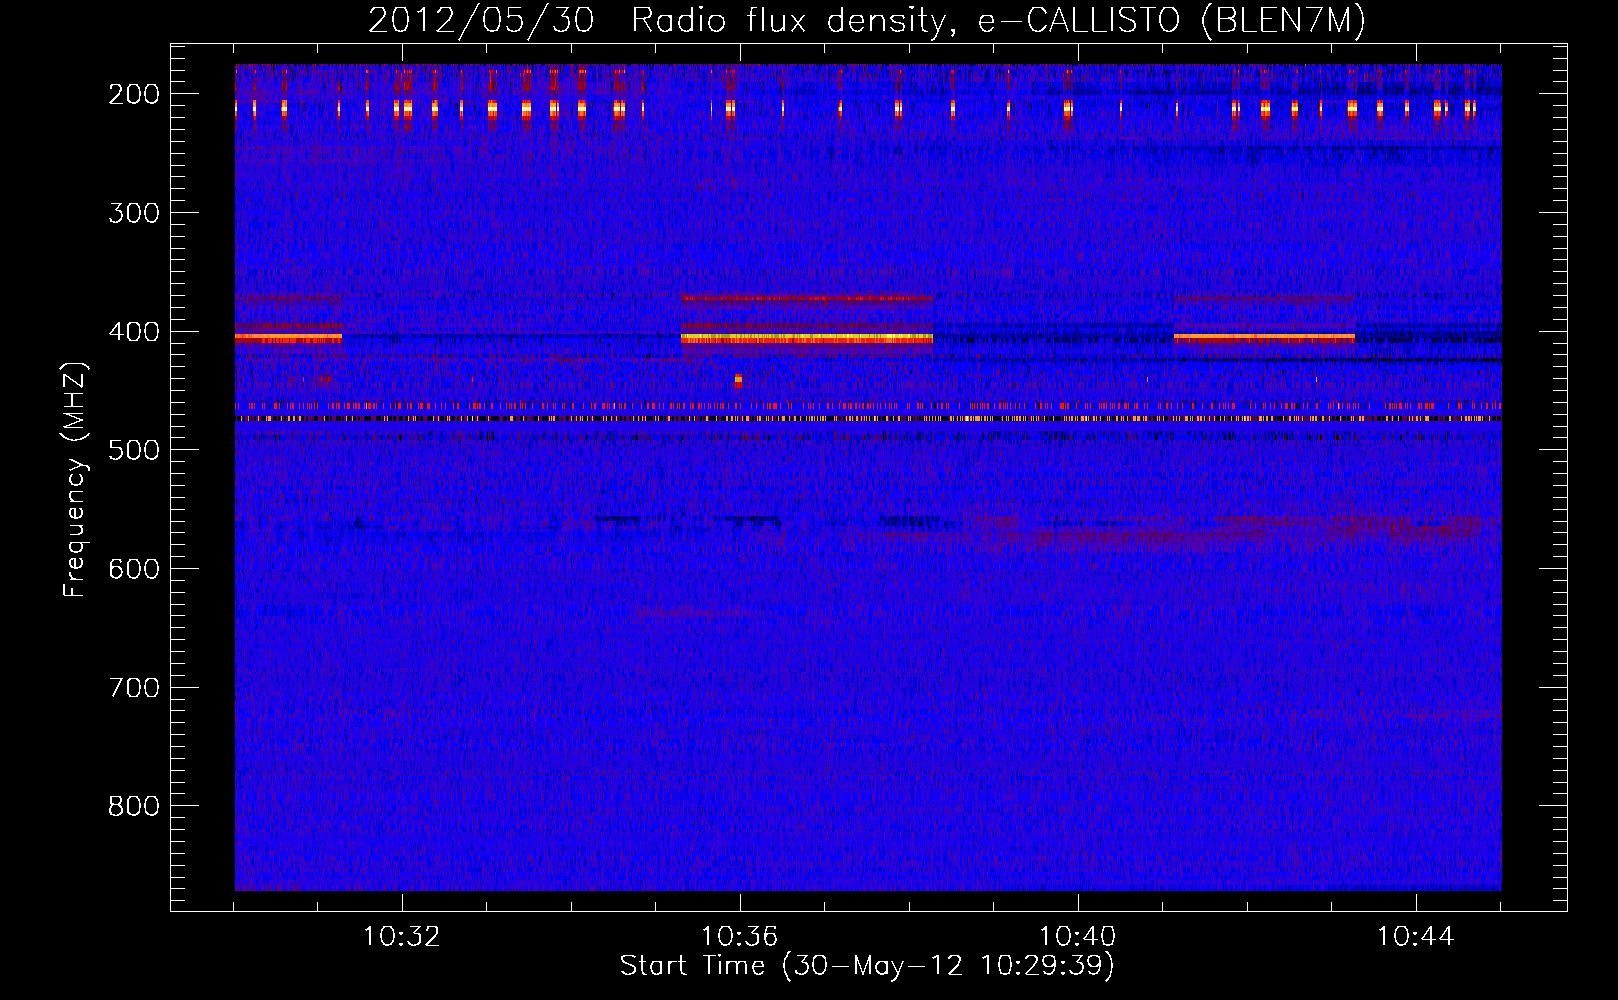
Task: Click the 300 frequency tick label
Action: click(x=134, y=213)
